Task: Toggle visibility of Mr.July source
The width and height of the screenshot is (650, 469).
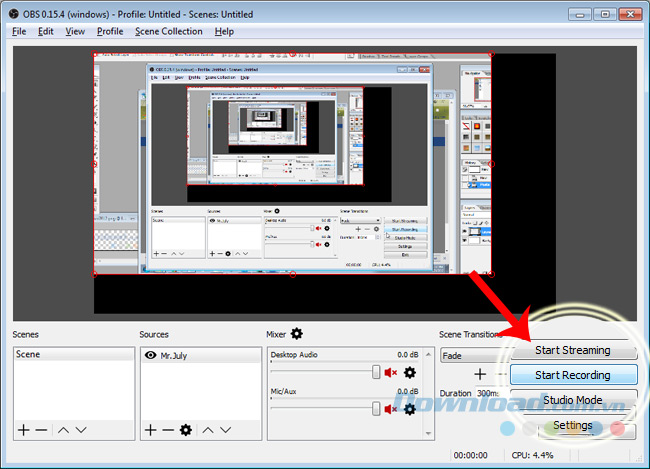Action: pyautogui.click(x=150, y=355)
